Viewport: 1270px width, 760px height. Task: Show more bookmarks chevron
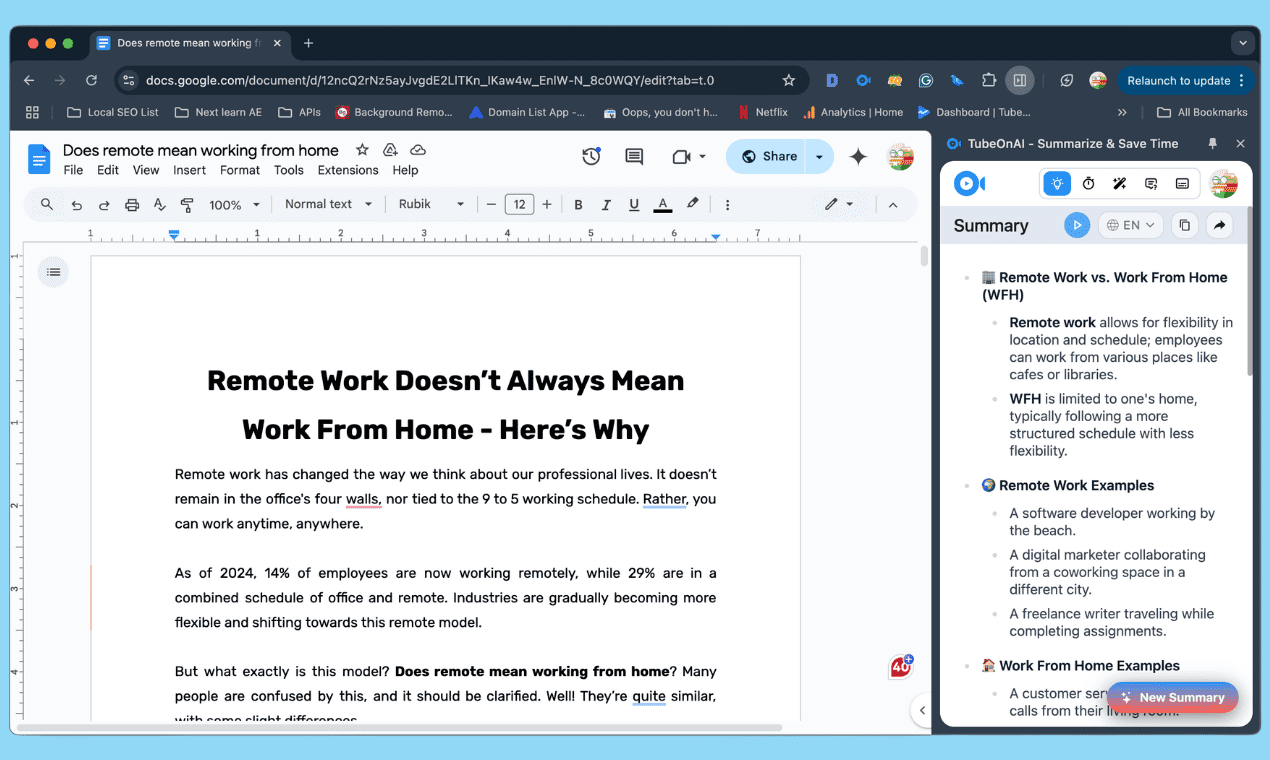[1122, 112]
